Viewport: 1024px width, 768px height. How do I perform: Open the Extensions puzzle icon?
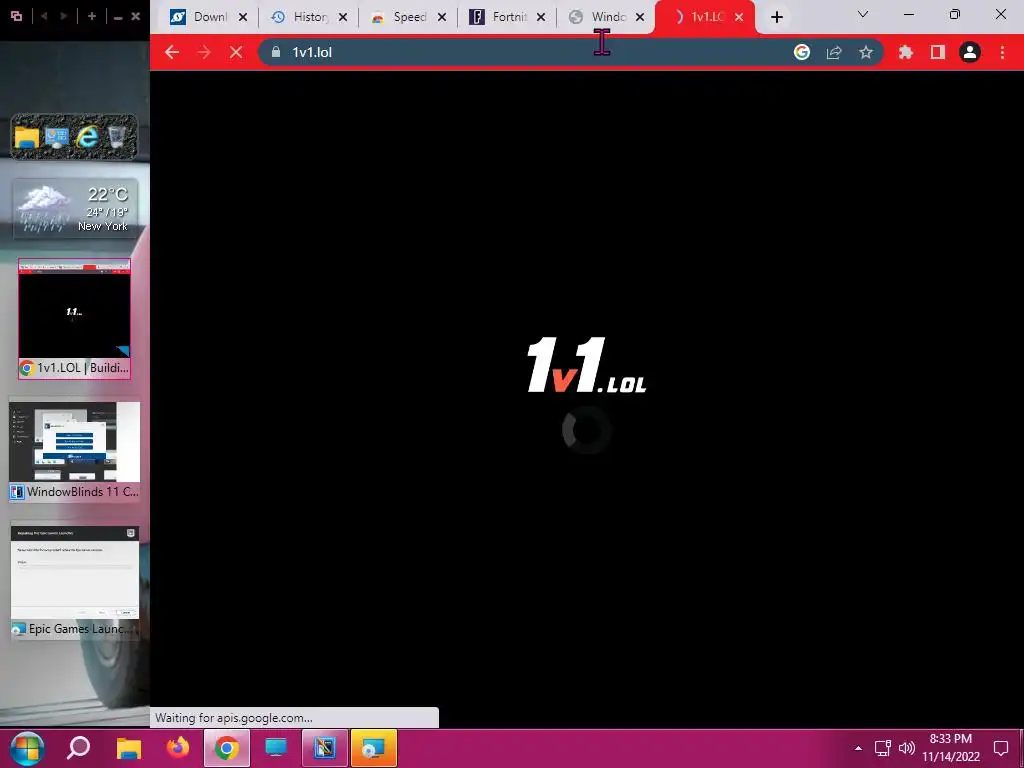point(906,52)
